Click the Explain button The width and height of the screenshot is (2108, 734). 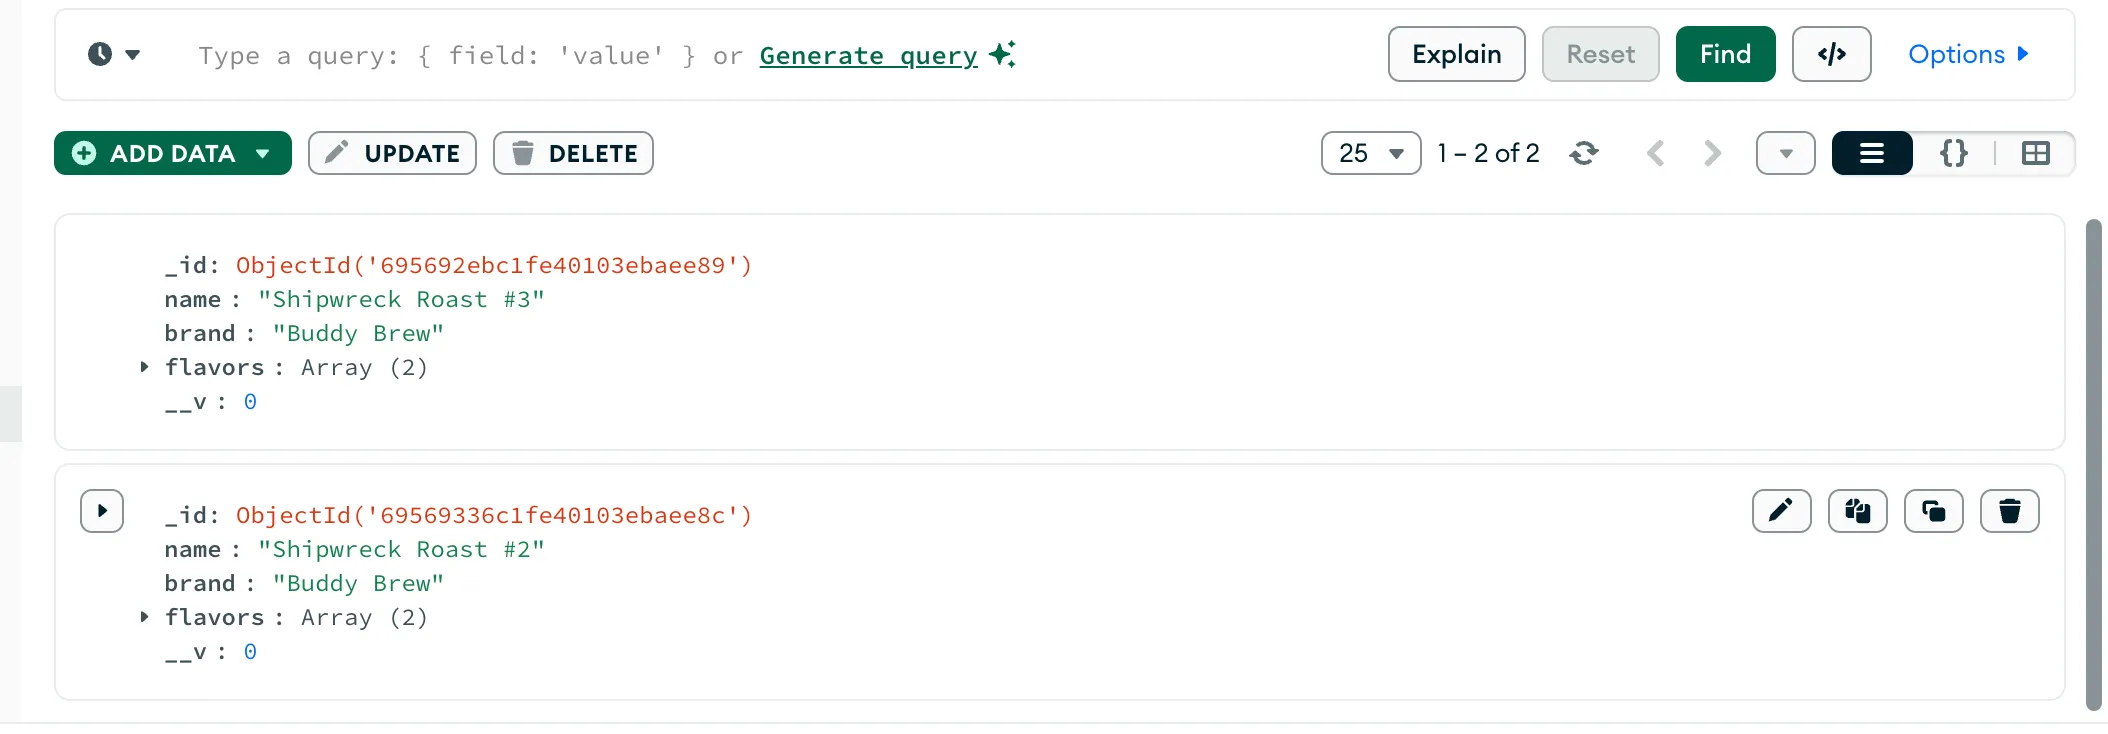[1456, 54]
